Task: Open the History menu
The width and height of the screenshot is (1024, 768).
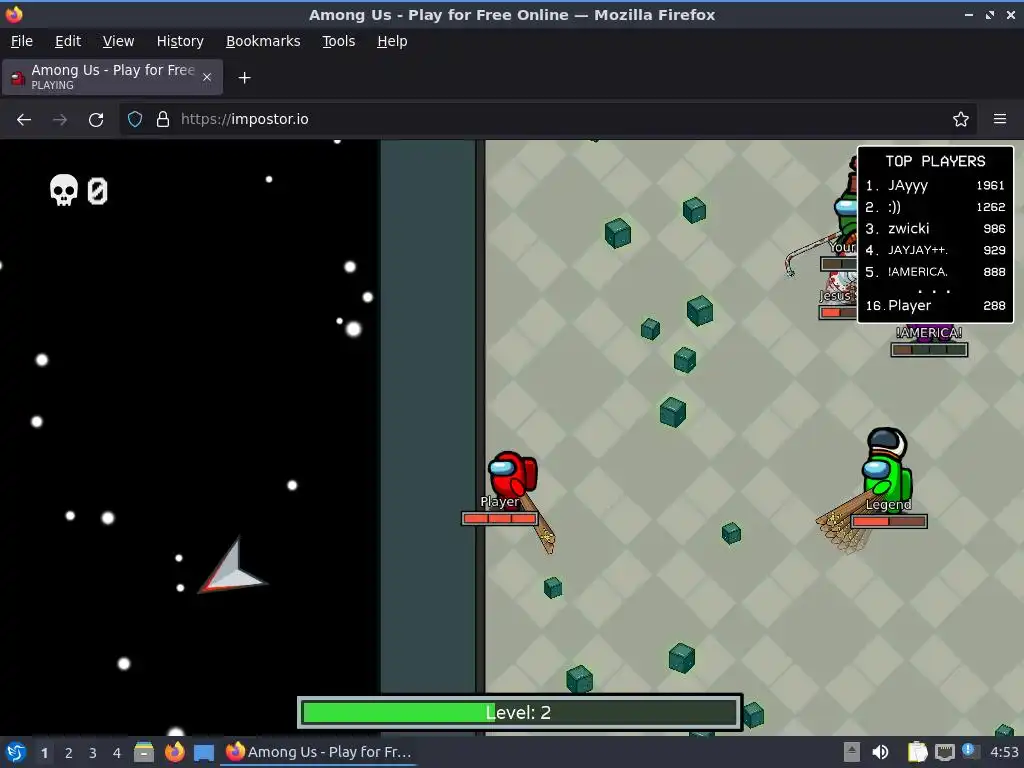Action: point(180,41)
